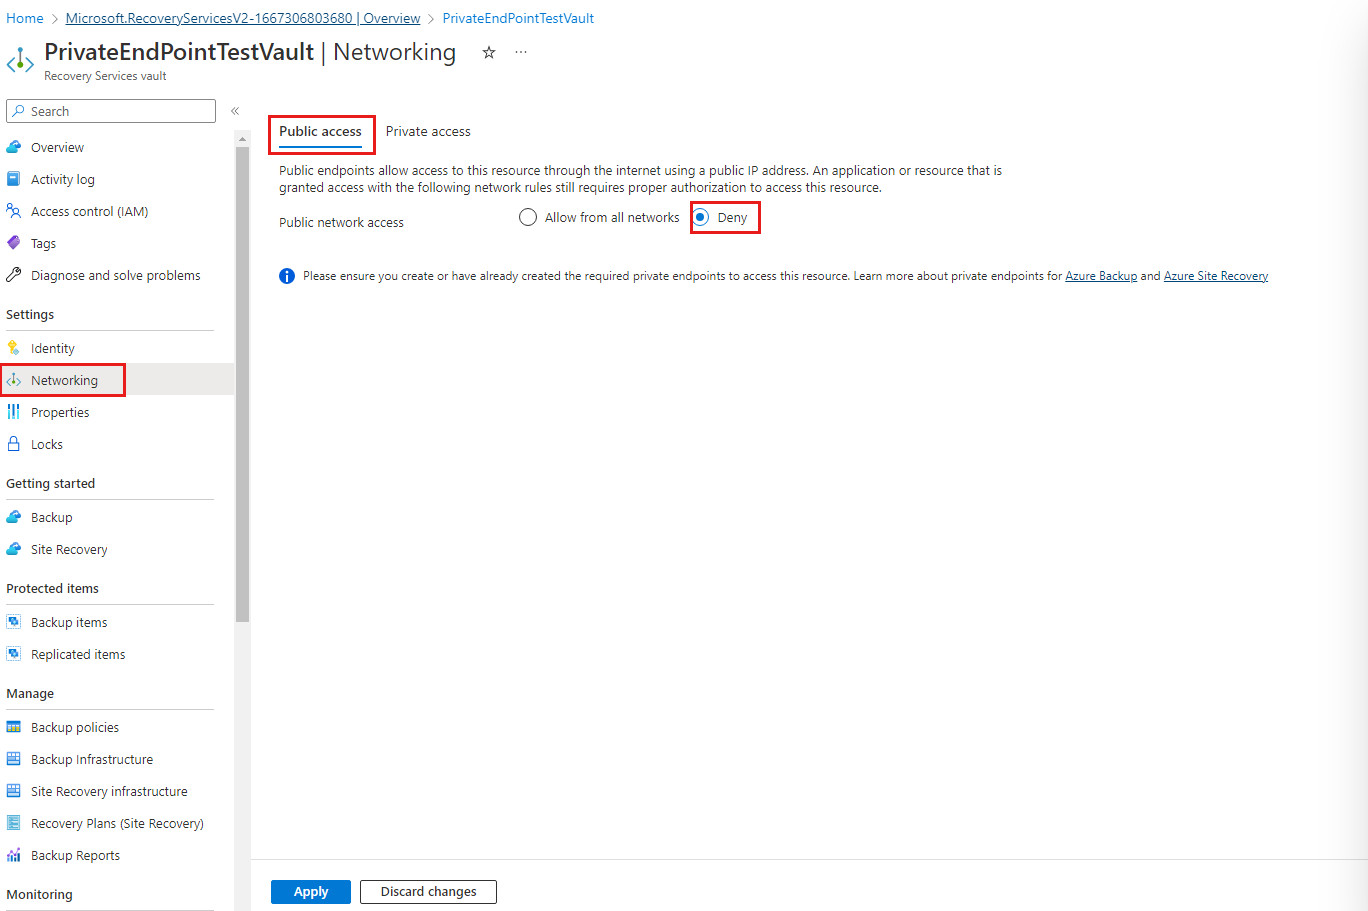Click the sidebar Search input field
The height and width of the screenshot is (911, 1368).
point(111,111)
